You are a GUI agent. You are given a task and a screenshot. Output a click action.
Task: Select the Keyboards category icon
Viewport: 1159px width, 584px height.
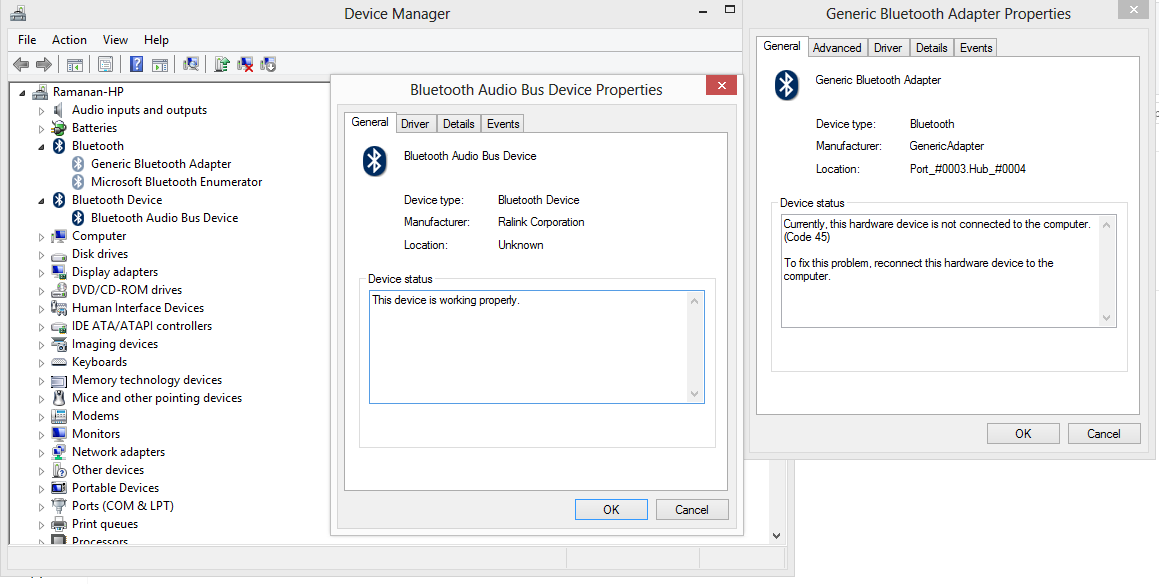[59, 362]
